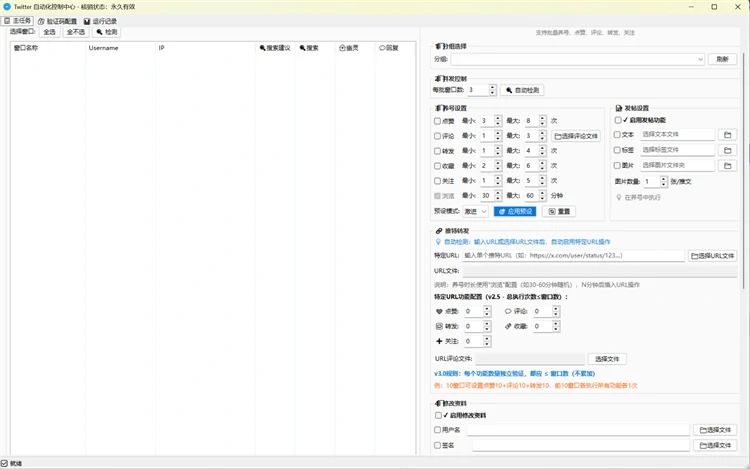Click the blue 应用预设 button
Image resolution: width=750 pixels, height=469 pixels.
(515, 211)
